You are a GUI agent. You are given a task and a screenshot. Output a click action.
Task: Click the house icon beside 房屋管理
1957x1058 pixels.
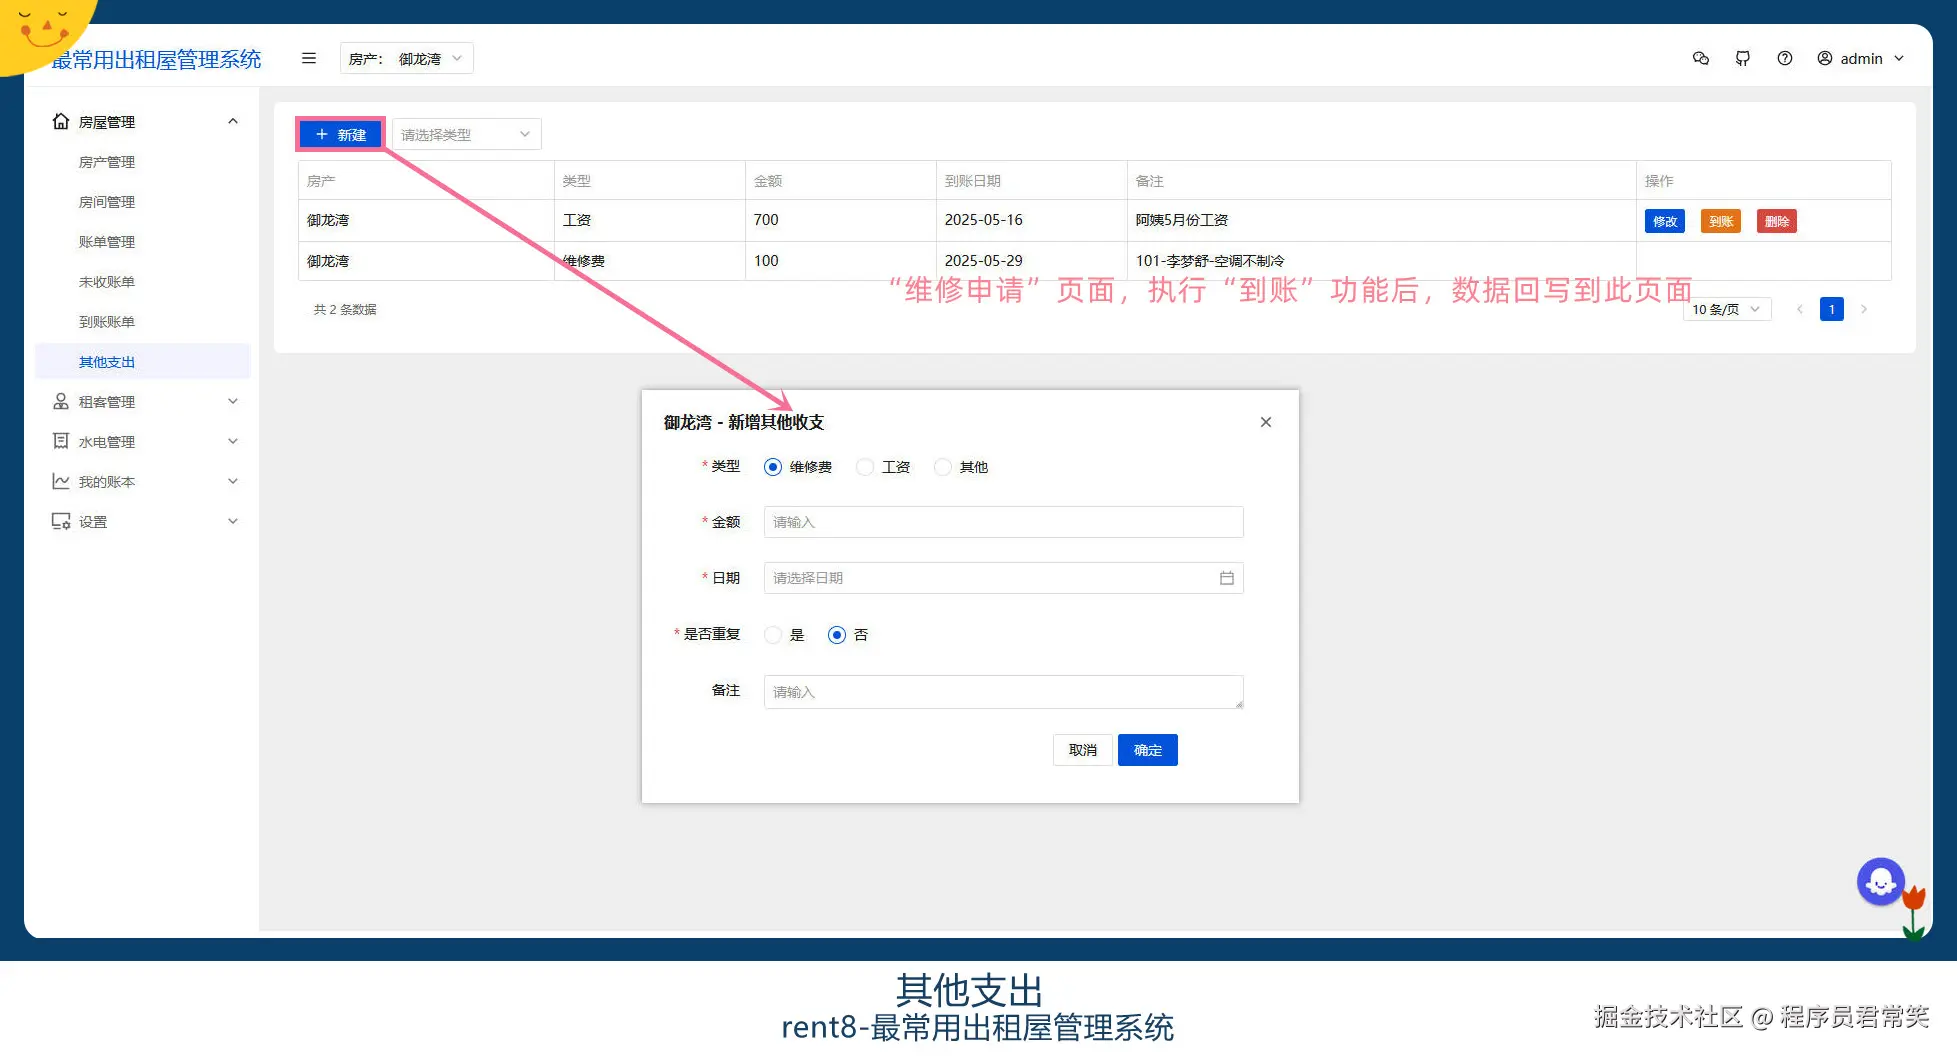click(x=60, y=121)
